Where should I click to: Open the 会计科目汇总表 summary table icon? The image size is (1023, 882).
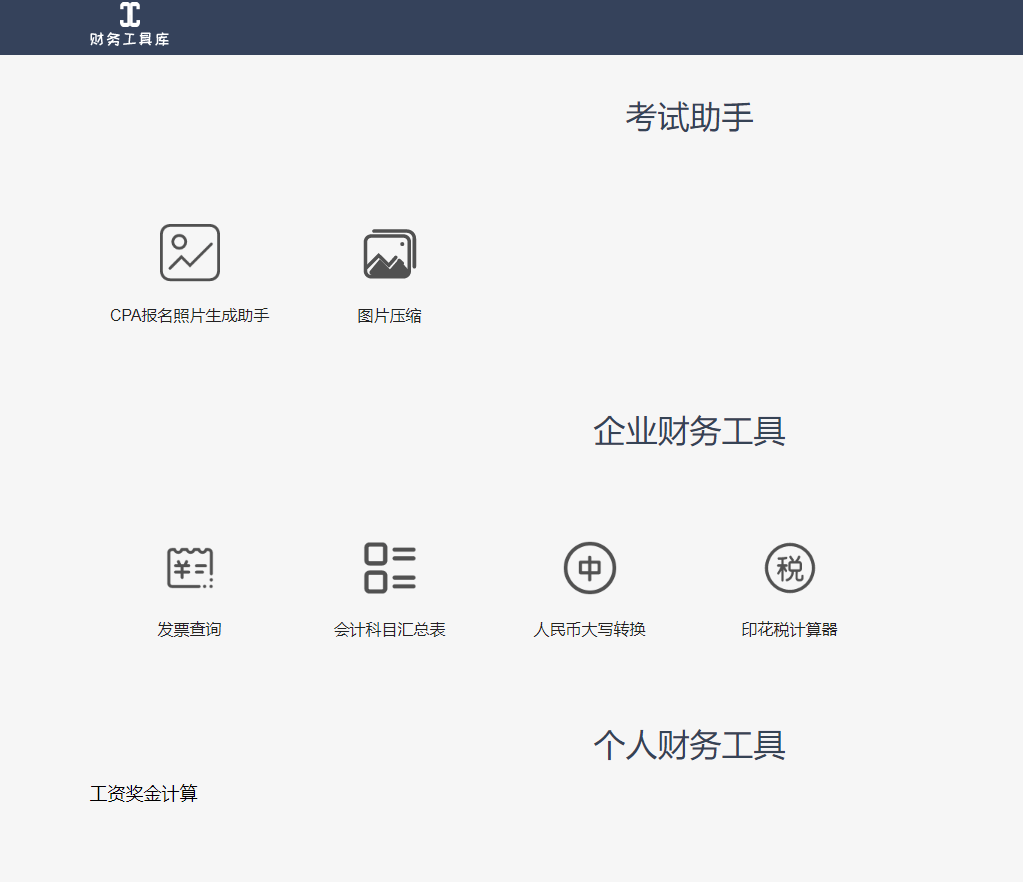389,567
